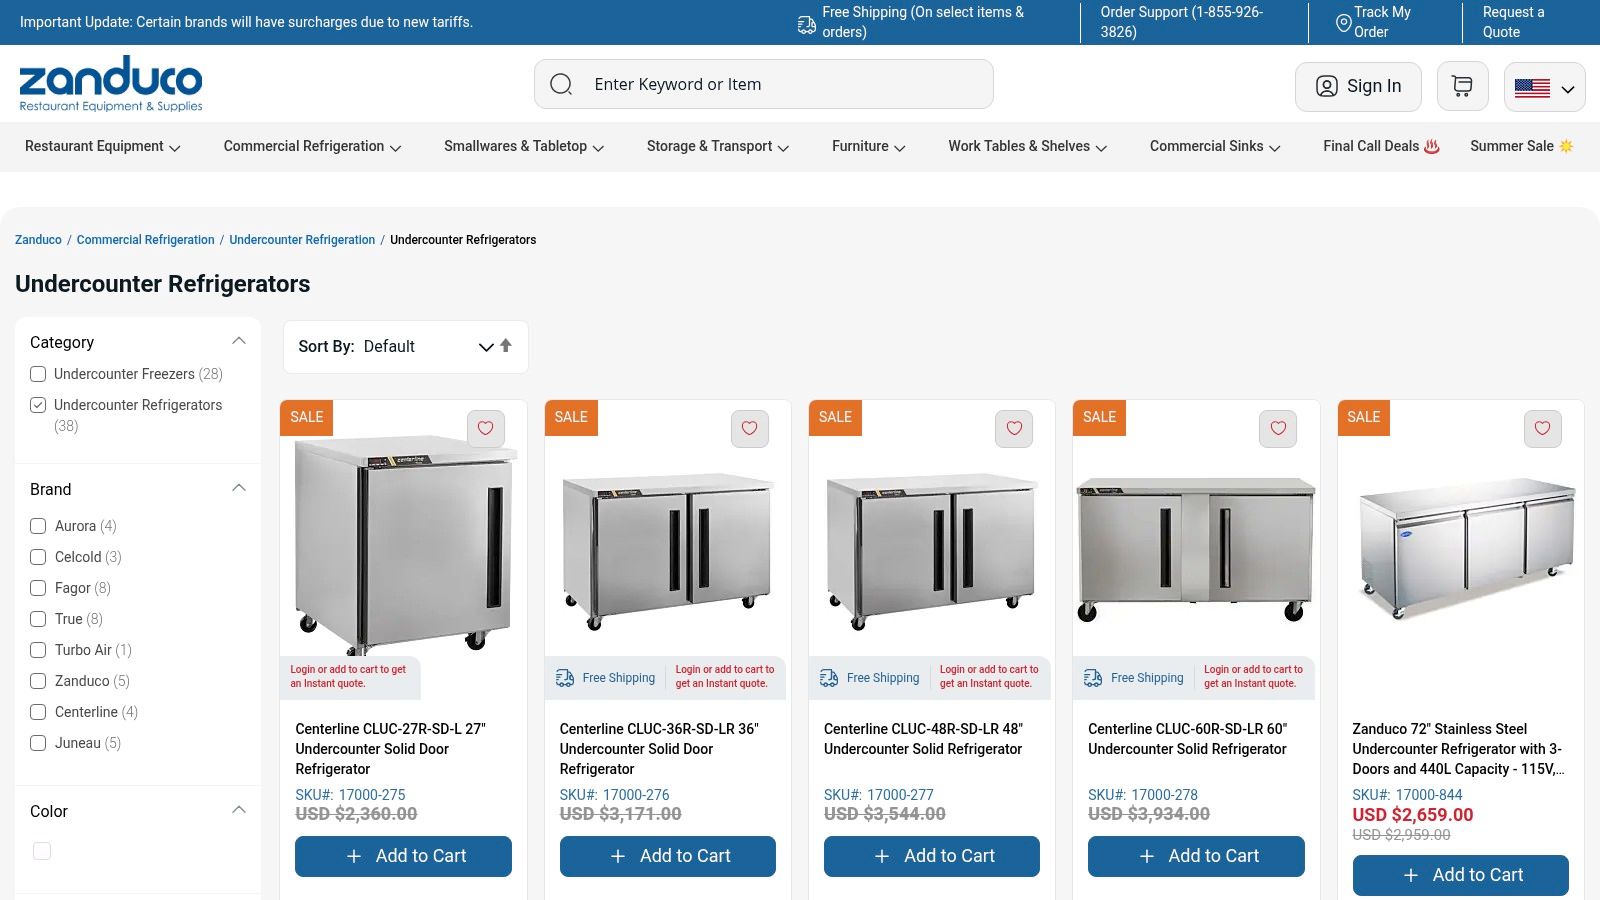Select the white color swatch filter

42,851
